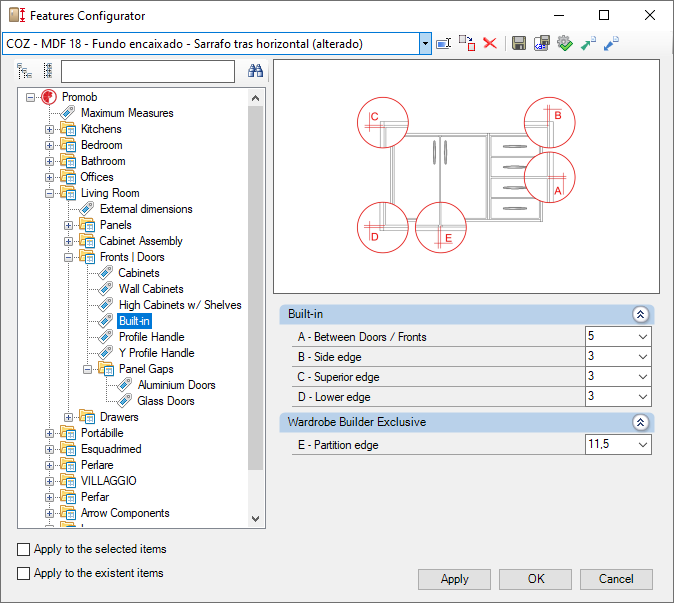Open D - Lower edge value dropdown

(643, 397)
